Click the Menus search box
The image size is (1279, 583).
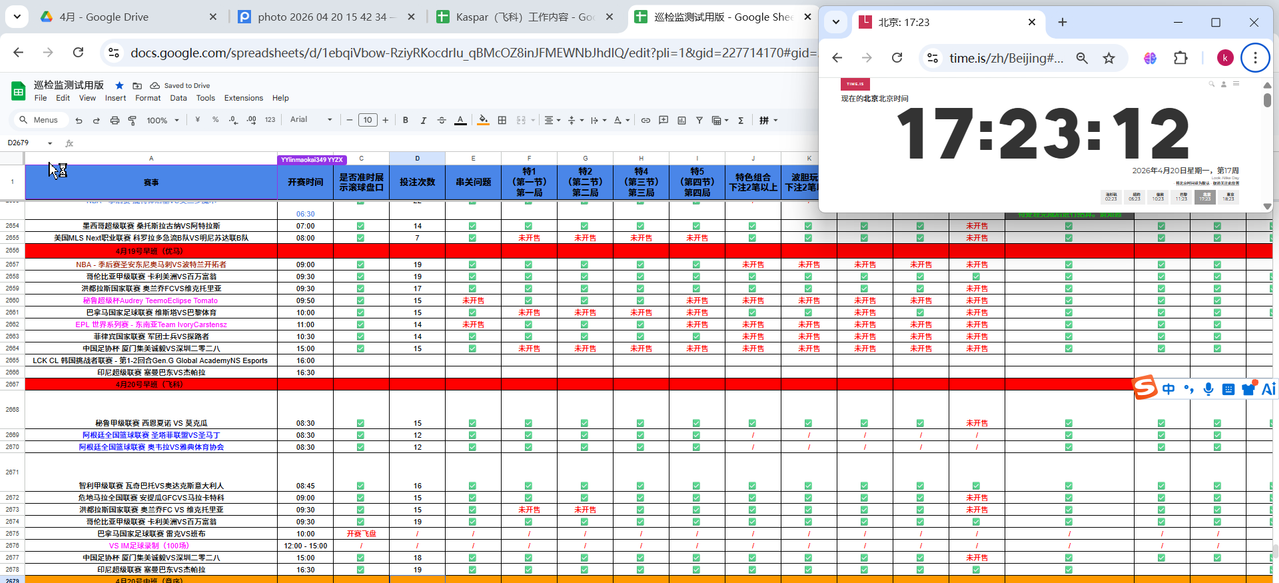[x=41, y=120]
